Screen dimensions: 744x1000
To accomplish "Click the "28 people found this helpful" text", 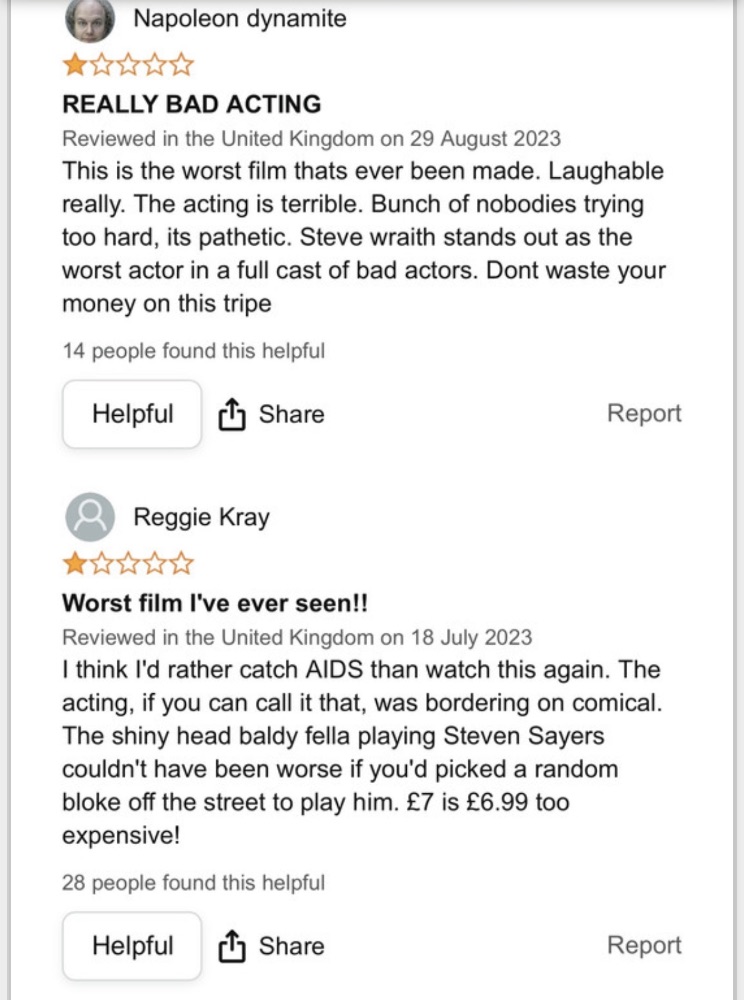I will [x=193, y=883].
